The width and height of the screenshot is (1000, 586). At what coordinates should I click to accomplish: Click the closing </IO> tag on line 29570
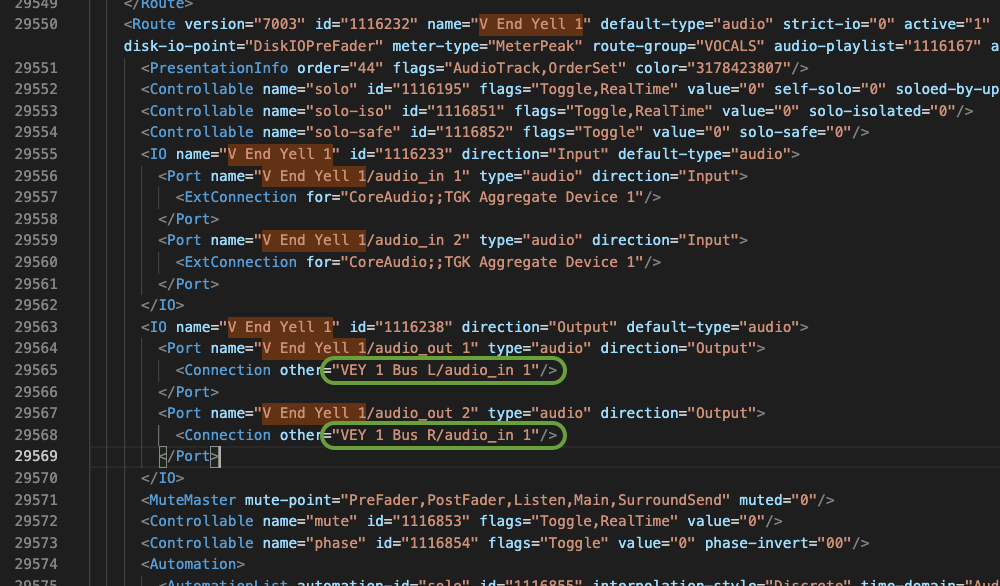tap(163, 478)
